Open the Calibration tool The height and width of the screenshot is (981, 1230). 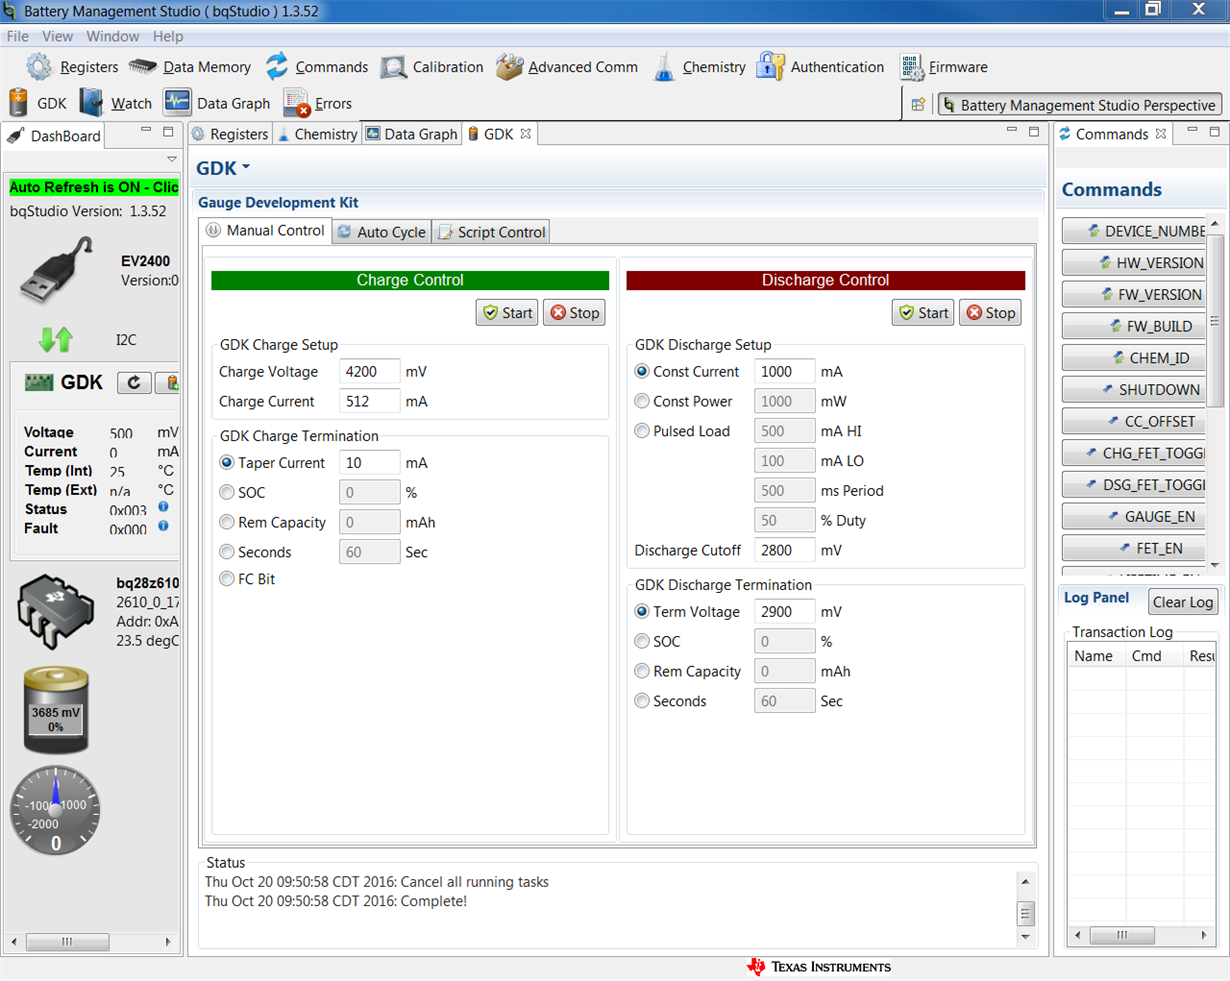(x=432, y=67)
